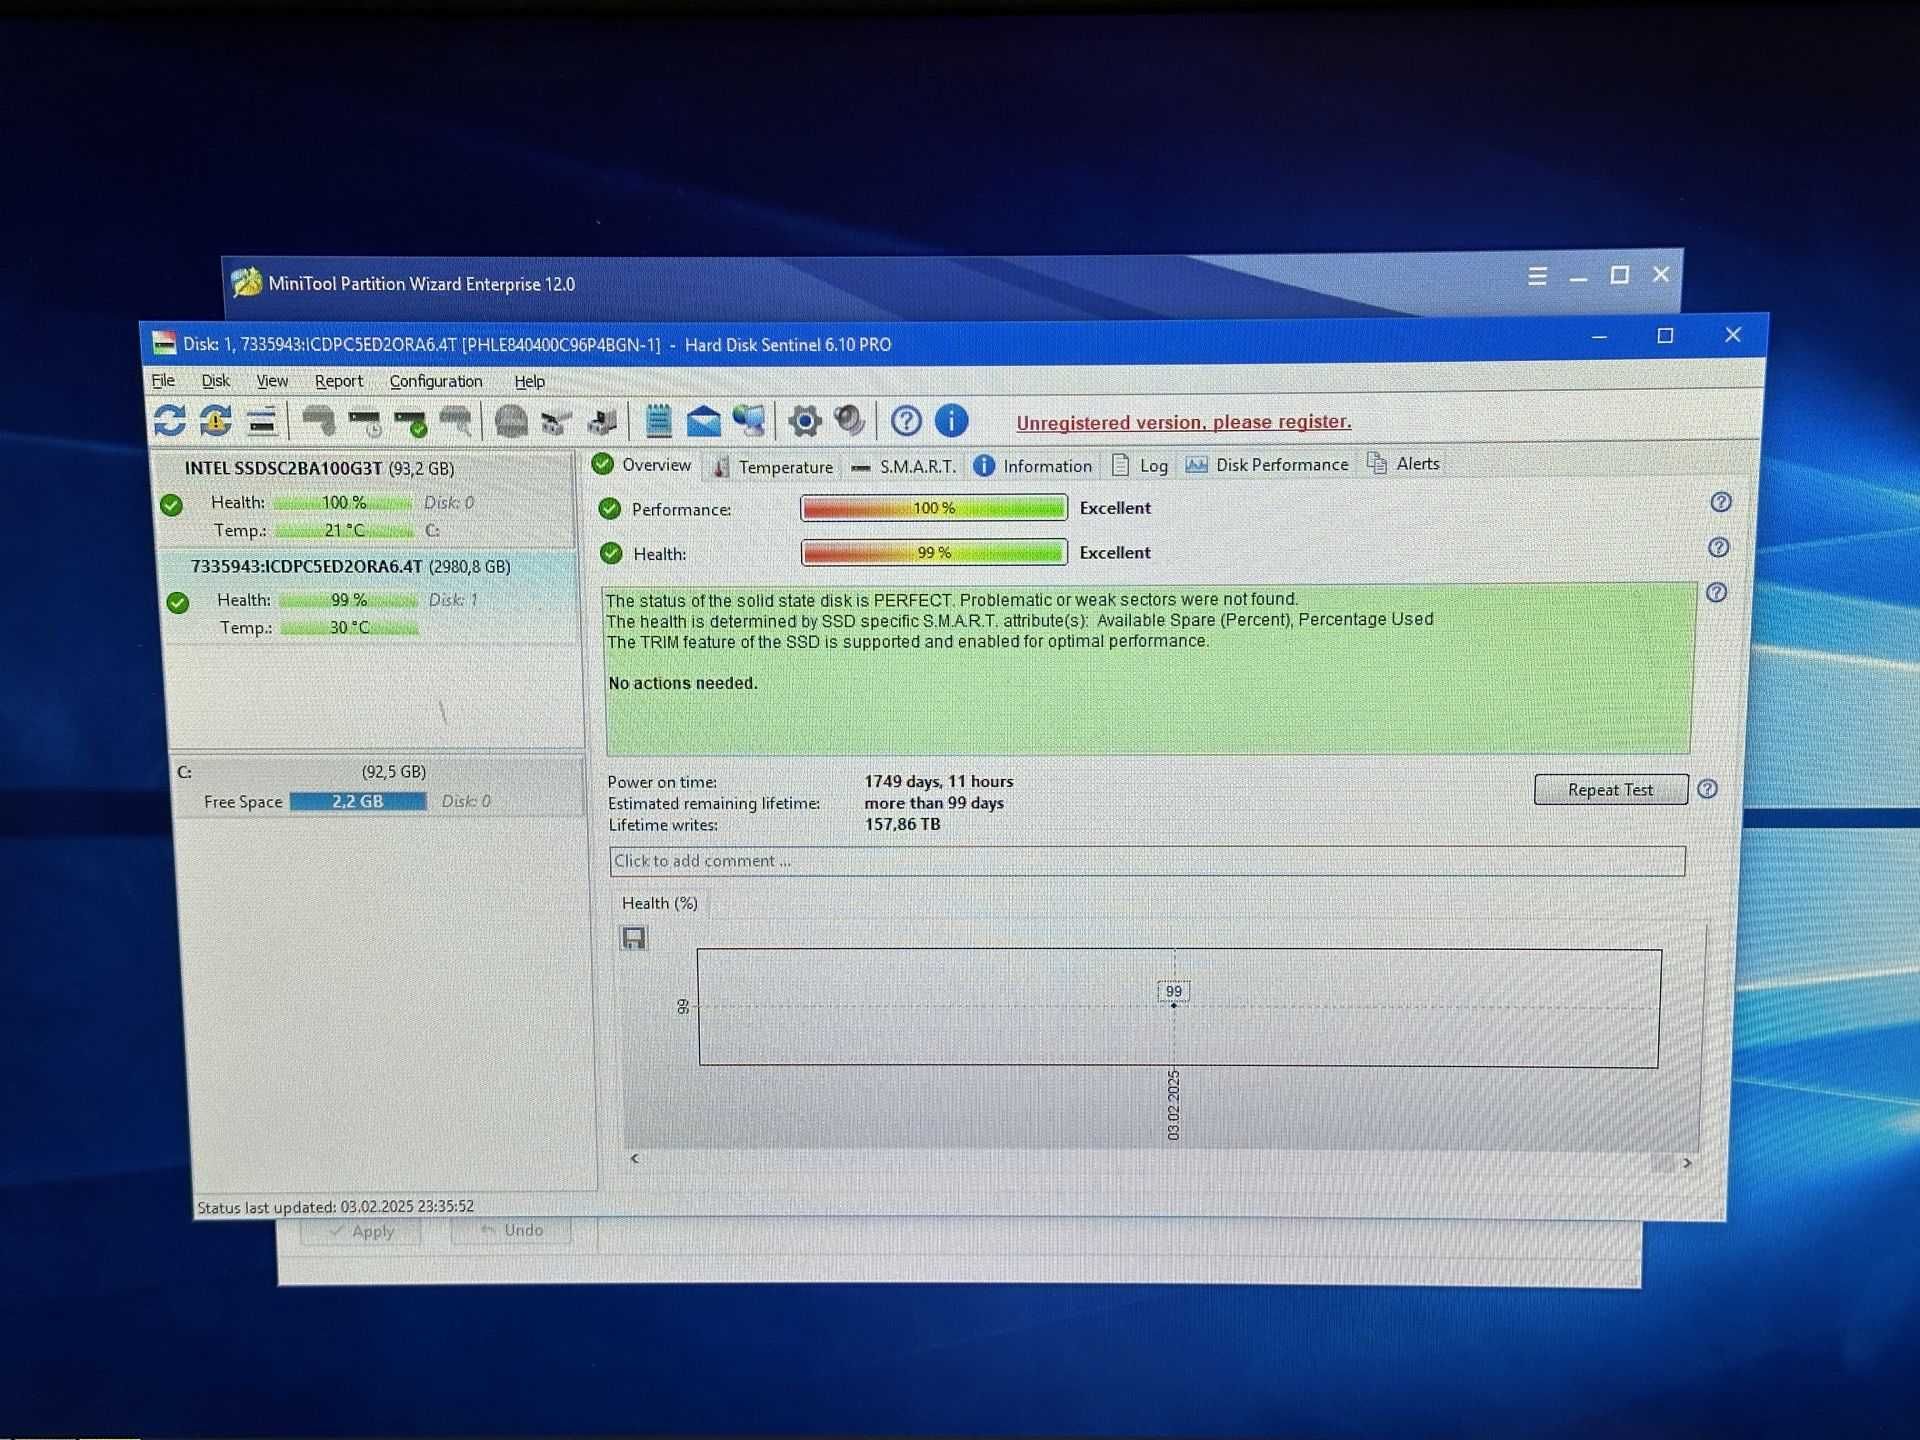Switch to the Disk Performance tab
This screenshot has width=1920, height=1440.
(x=1267, y=464)
